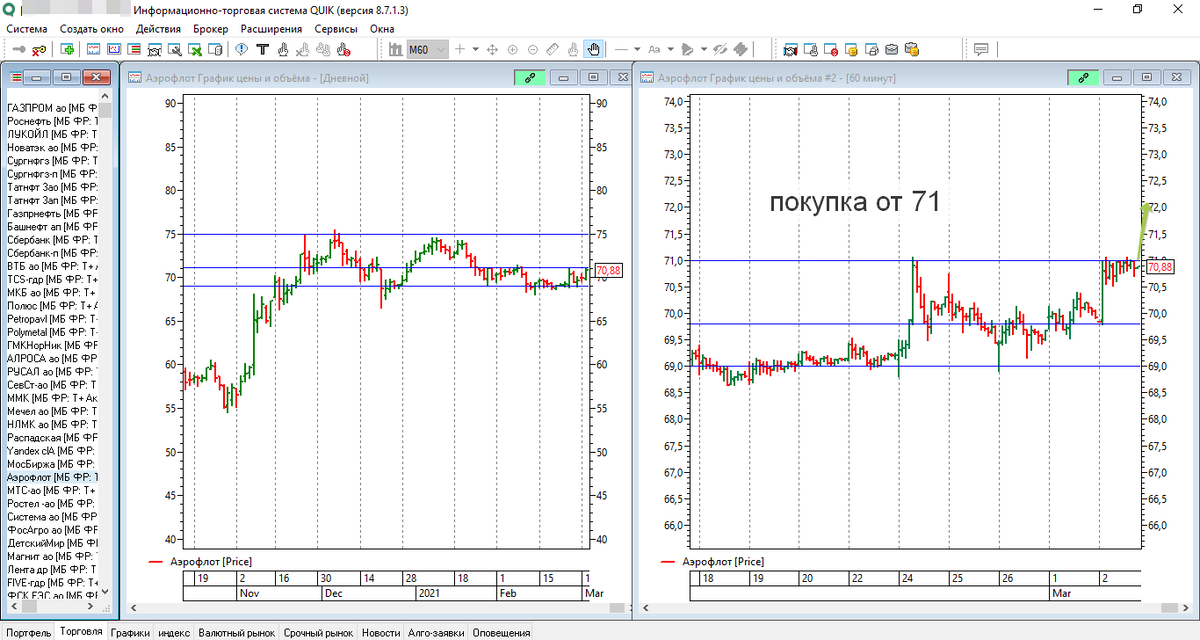
Task: Click the four-arrow move icon
Action: tap(491, 49)
